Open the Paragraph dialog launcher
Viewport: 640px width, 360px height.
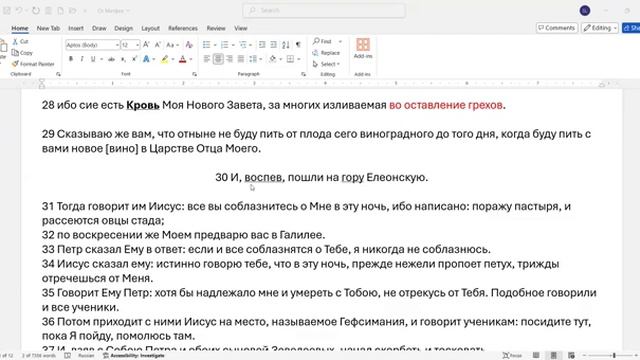[x=303, y=74]
